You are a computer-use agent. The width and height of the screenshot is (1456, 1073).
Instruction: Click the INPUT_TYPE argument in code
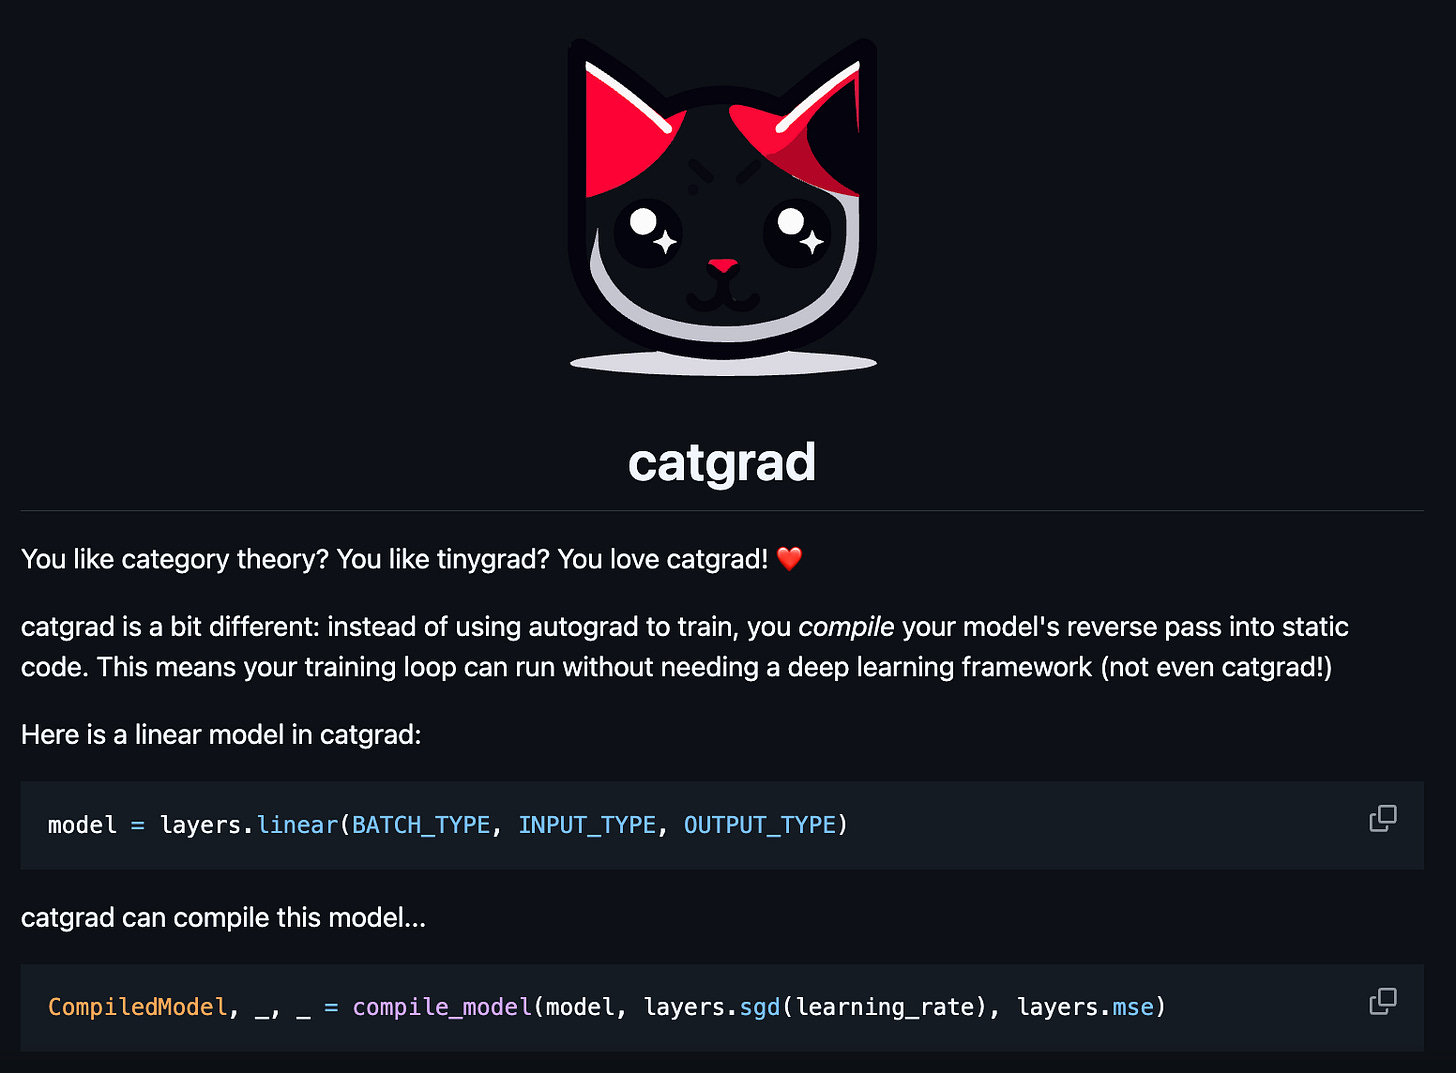[587, 825]
